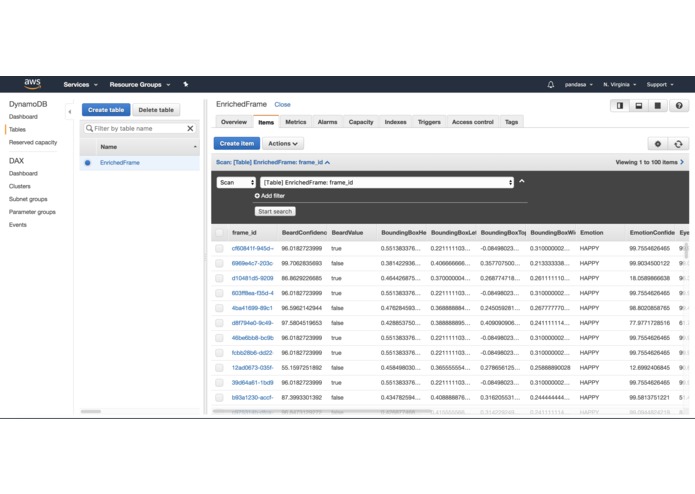Sort tables by Name column arrow
The image size is (695, 494).
tap(195, 147)
